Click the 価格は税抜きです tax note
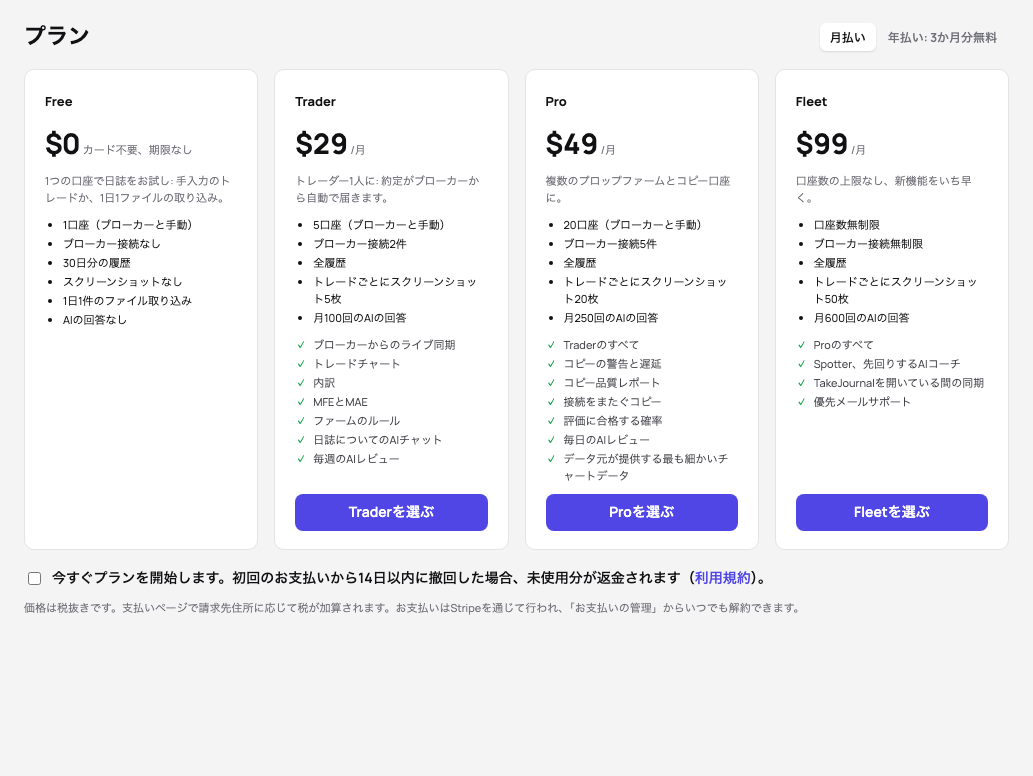 coord(412,607)
